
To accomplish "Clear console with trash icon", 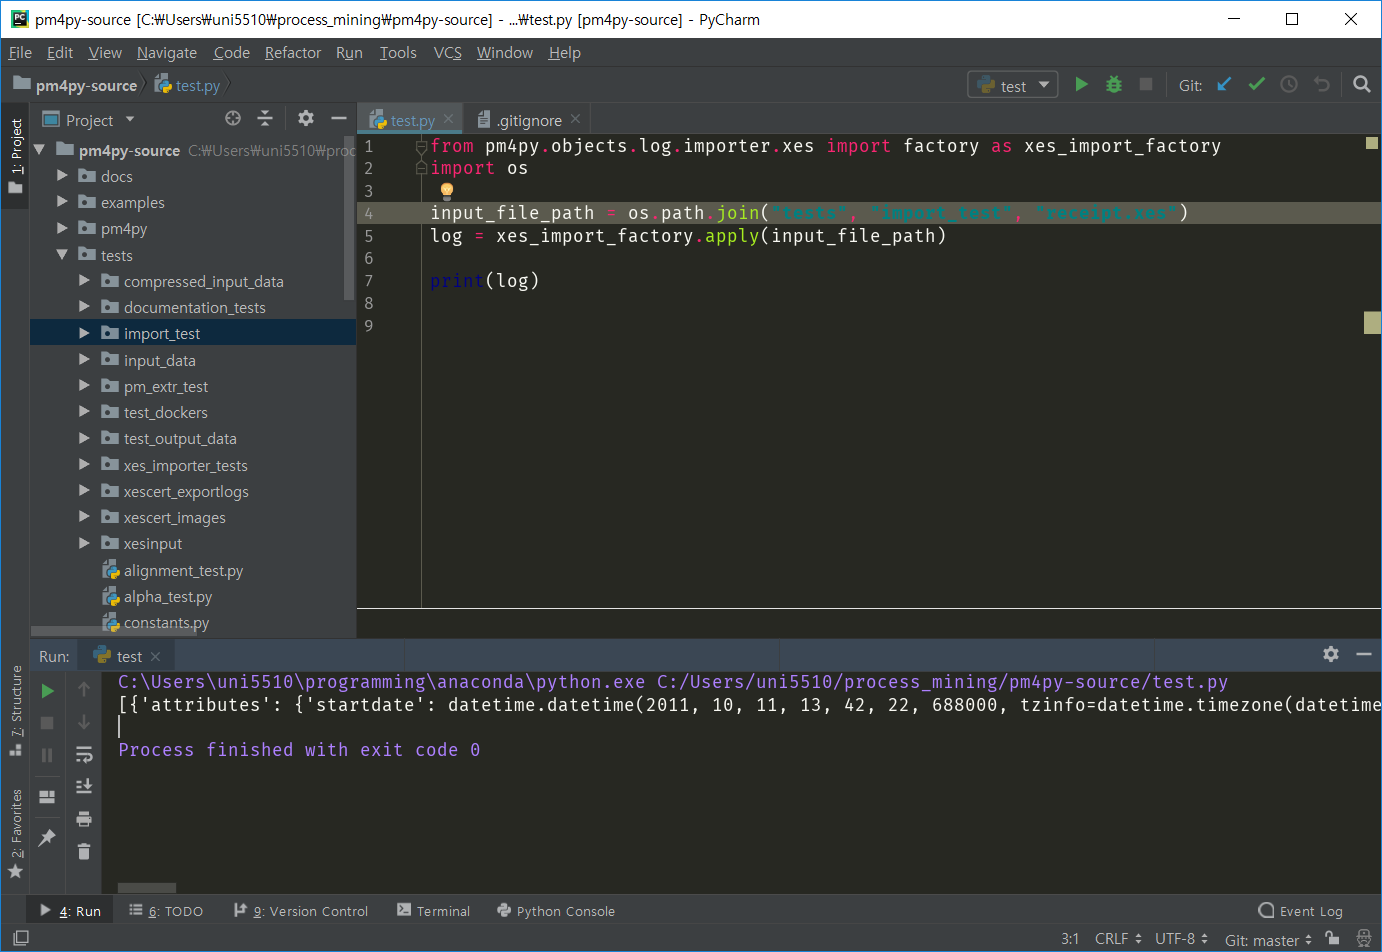I will pyautogui.click(x=84, y=851).
